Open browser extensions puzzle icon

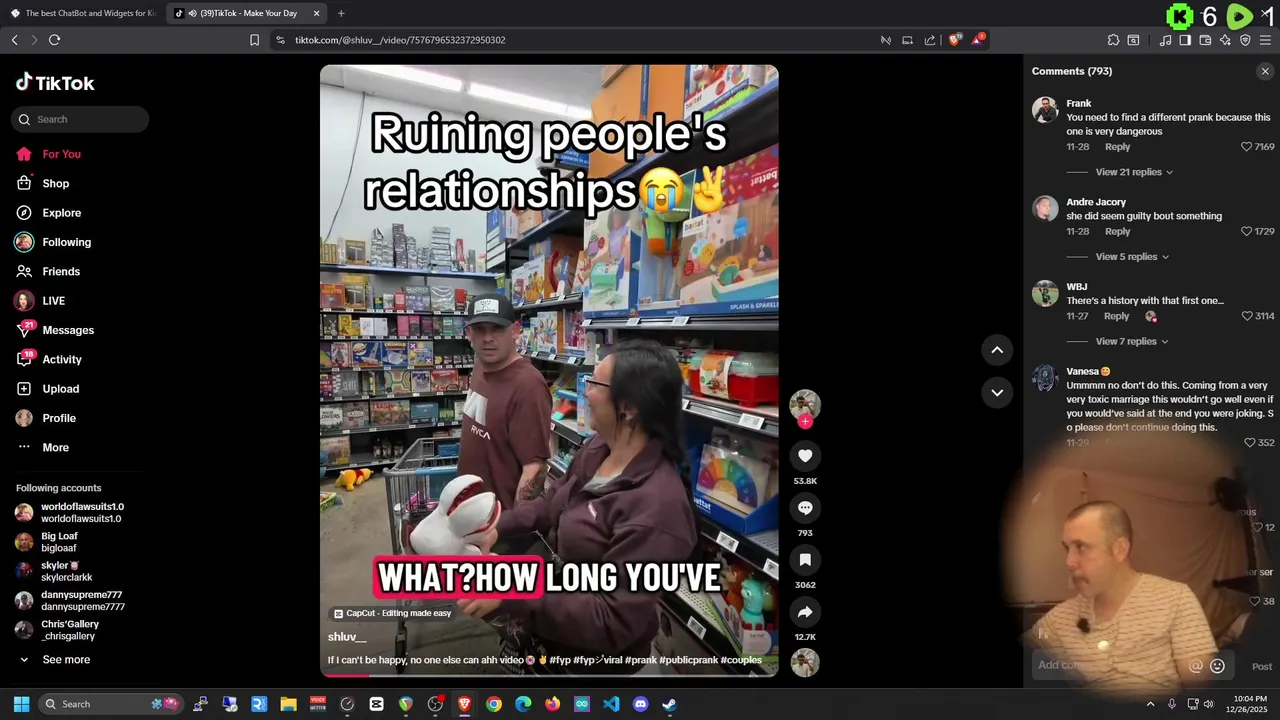1113,40
